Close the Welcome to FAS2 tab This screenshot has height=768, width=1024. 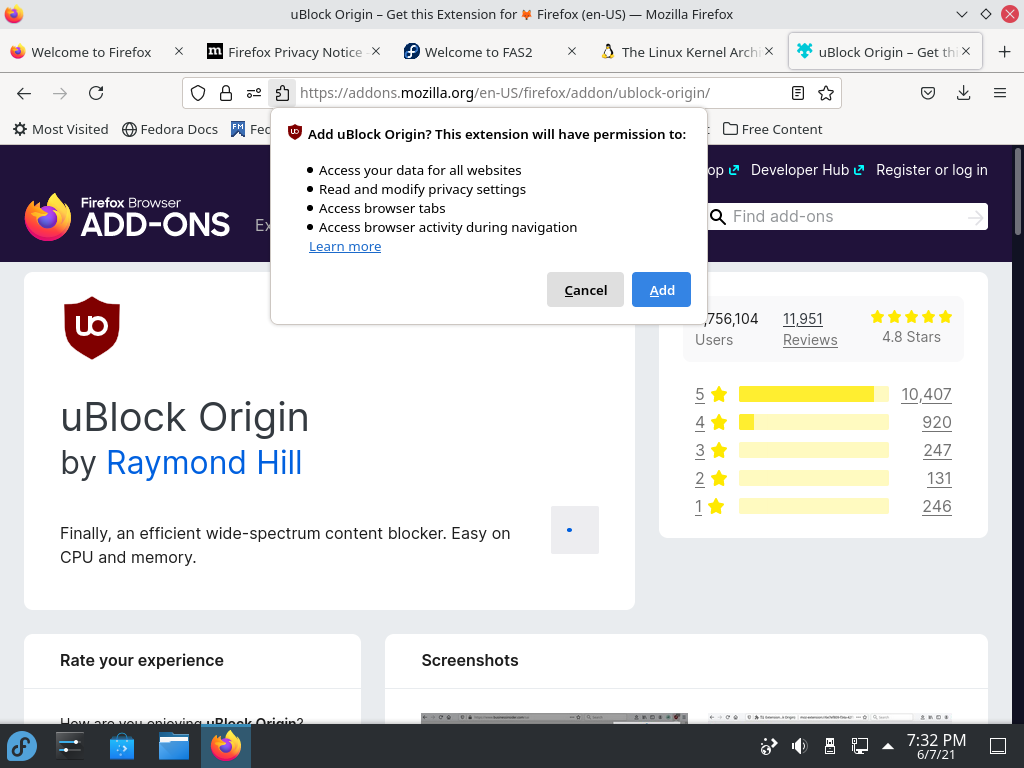coord(572,51)
